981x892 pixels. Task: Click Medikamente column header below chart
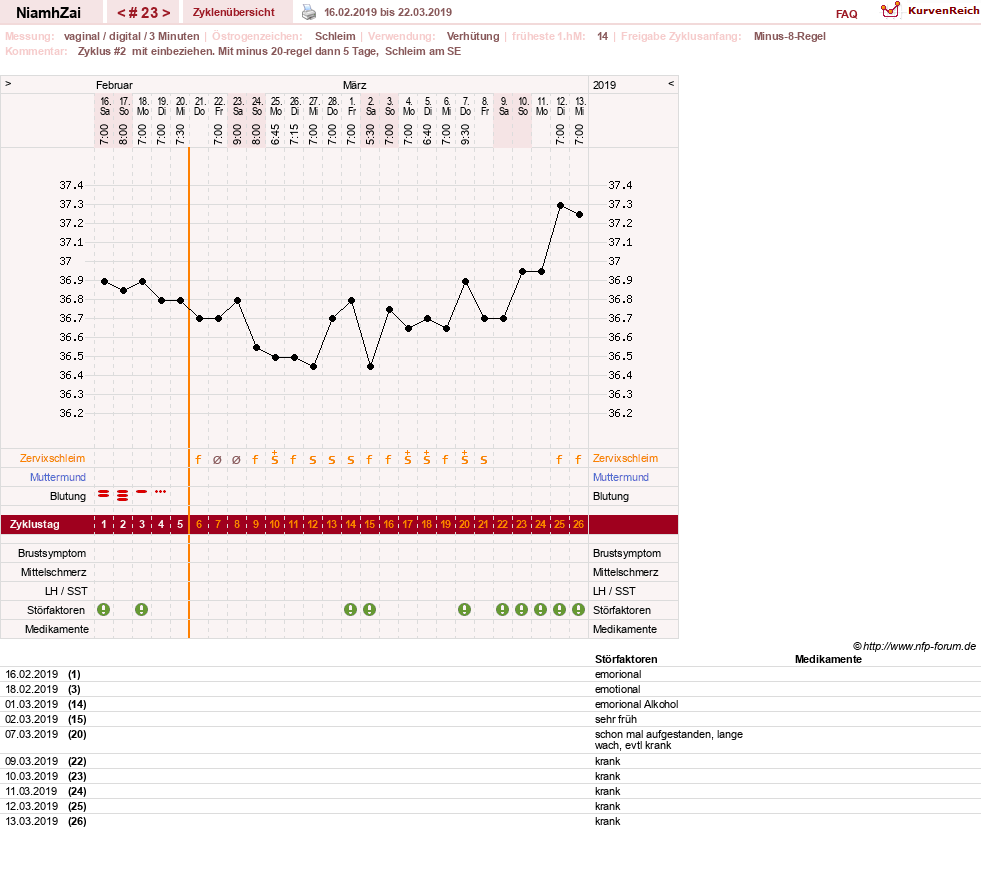coord(828,659)
